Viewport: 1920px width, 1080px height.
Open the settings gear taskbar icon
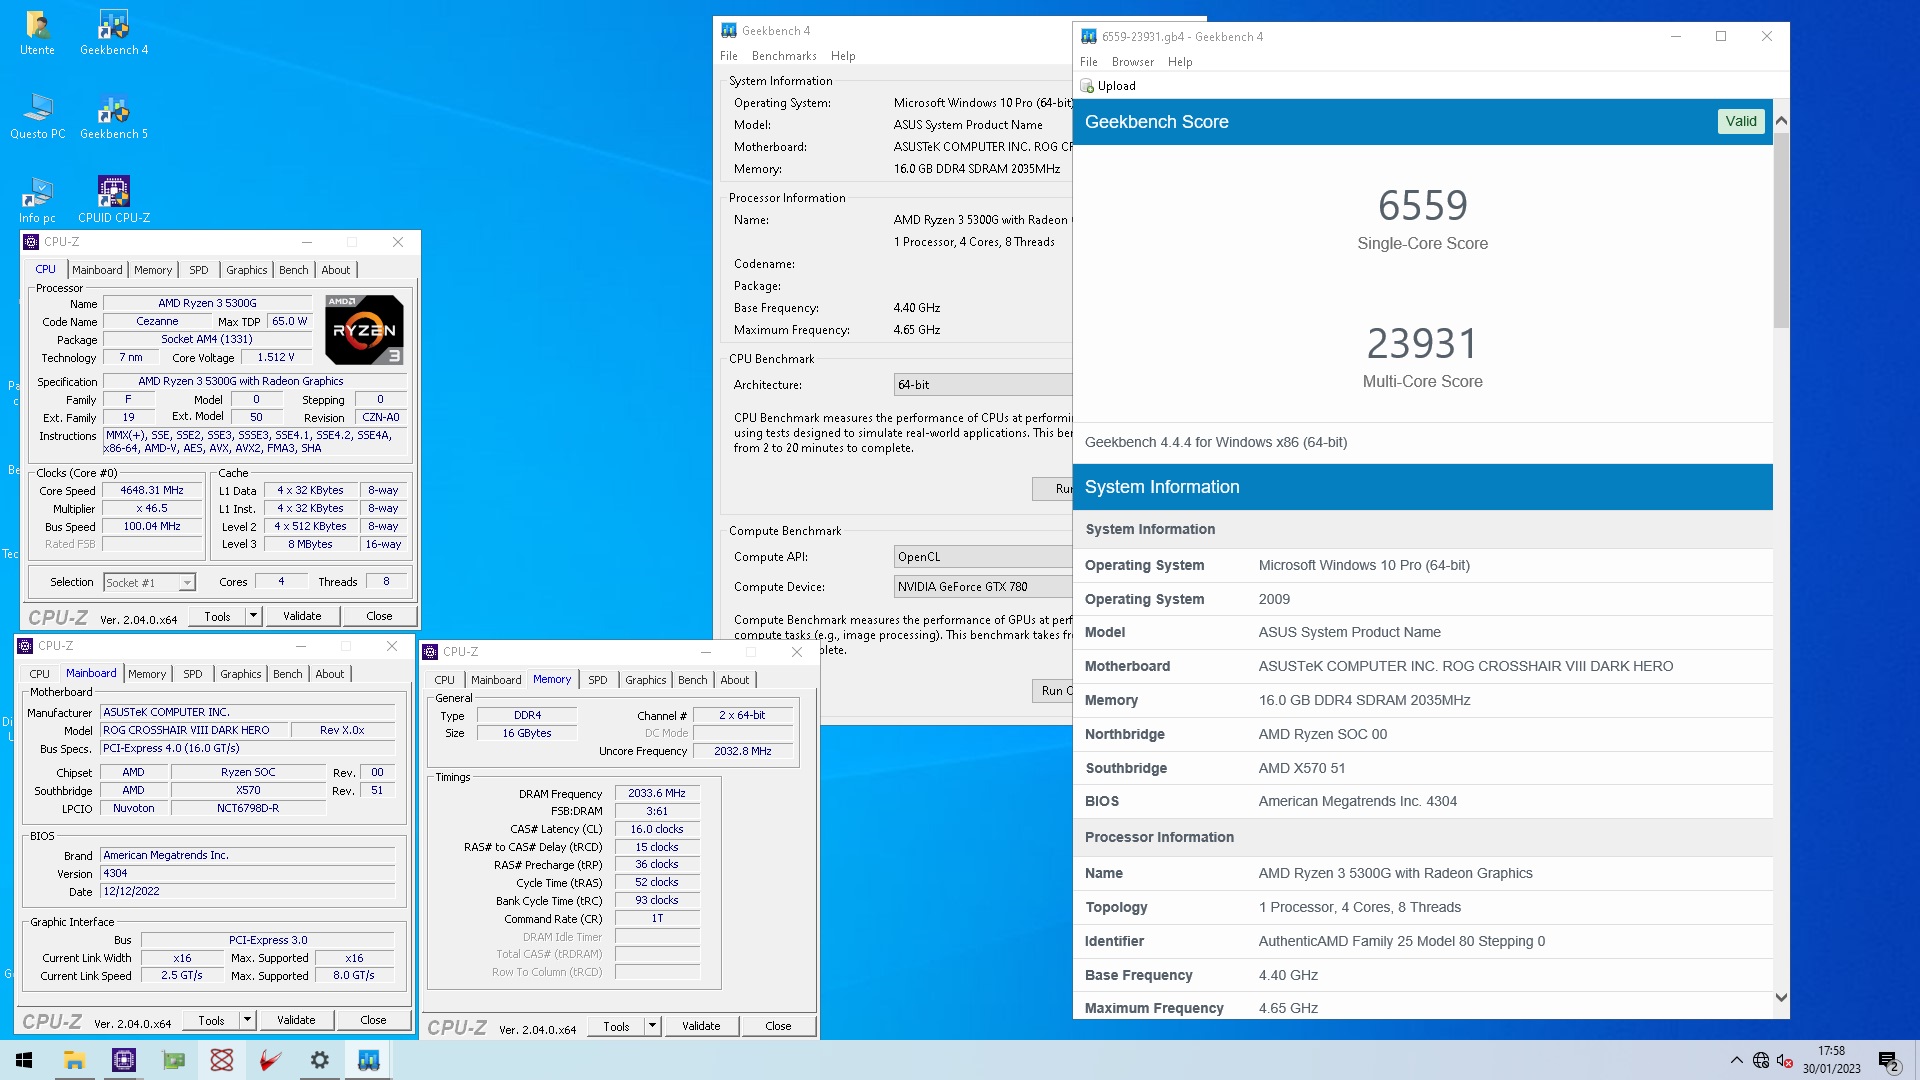pyautogui.click(x=319, y=1060)
